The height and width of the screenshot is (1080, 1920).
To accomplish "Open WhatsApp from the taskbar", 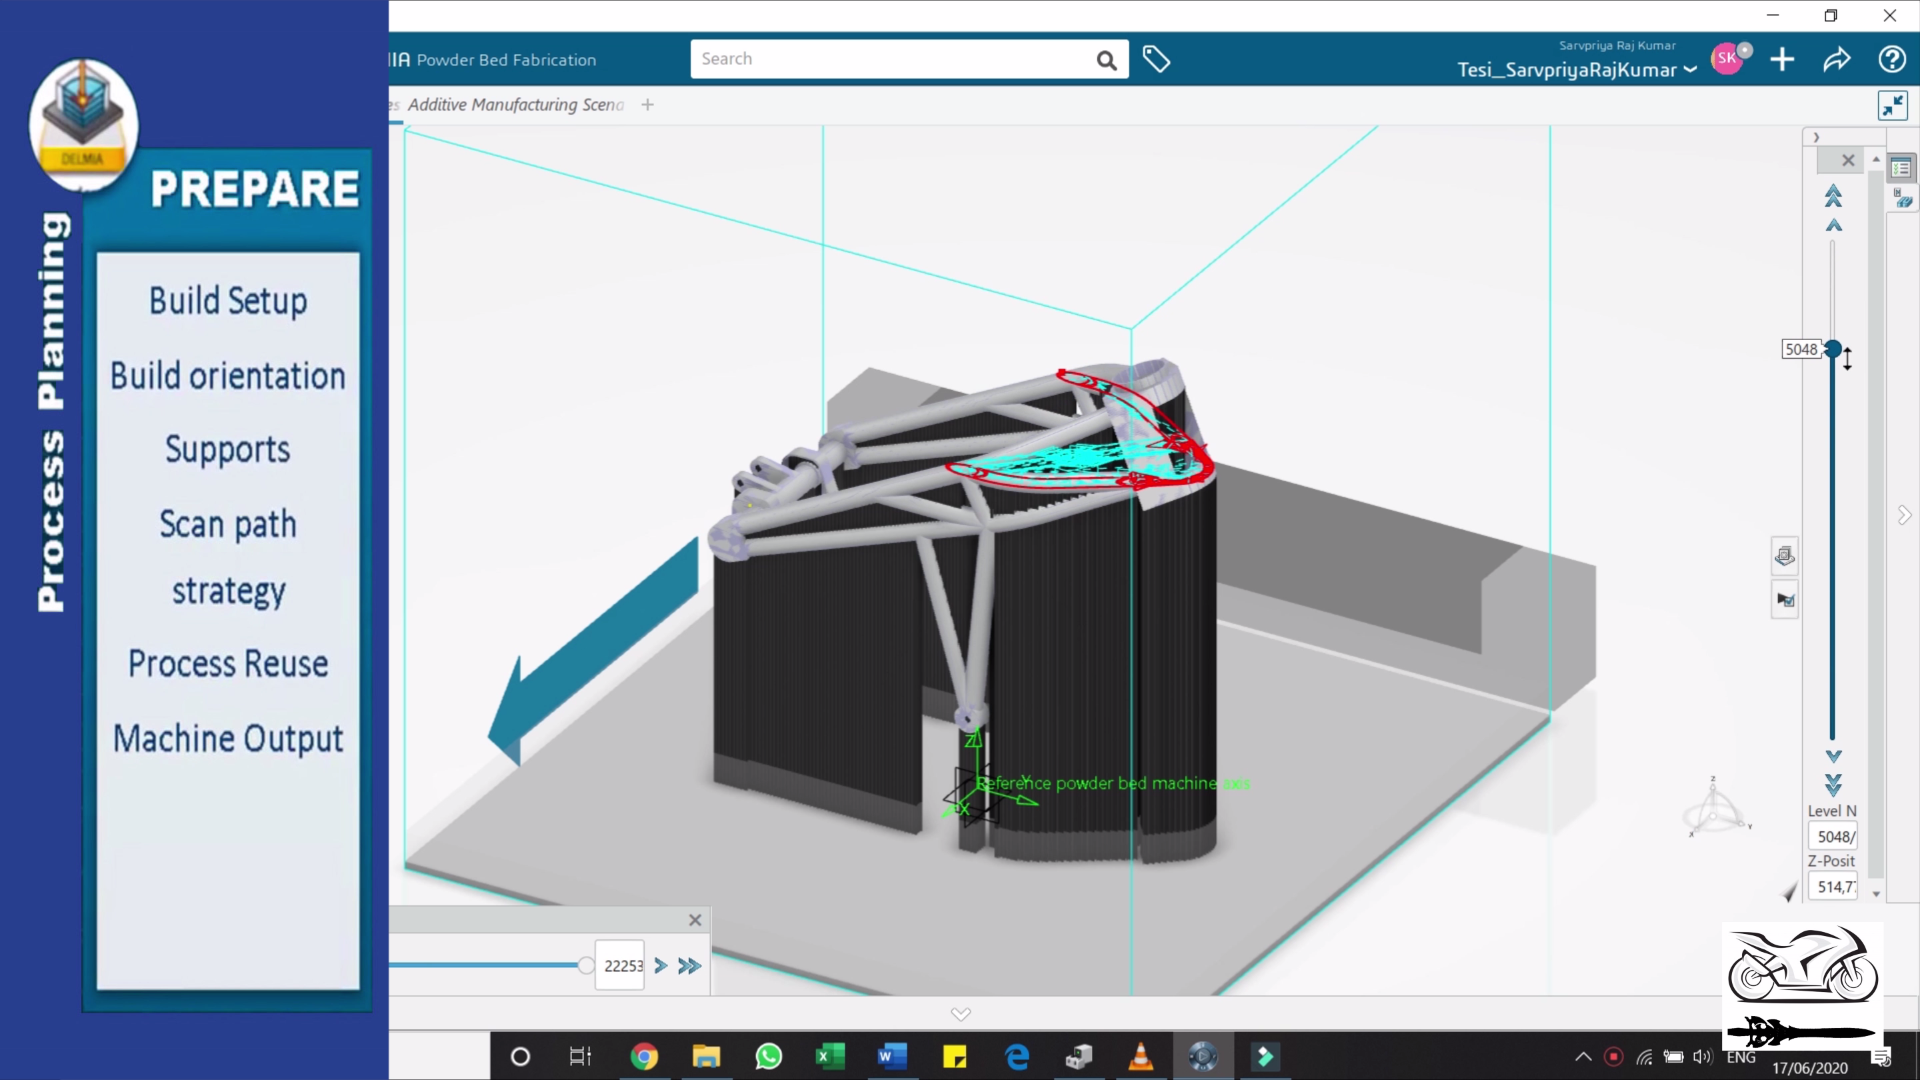I will click(x=768, y=1057).
